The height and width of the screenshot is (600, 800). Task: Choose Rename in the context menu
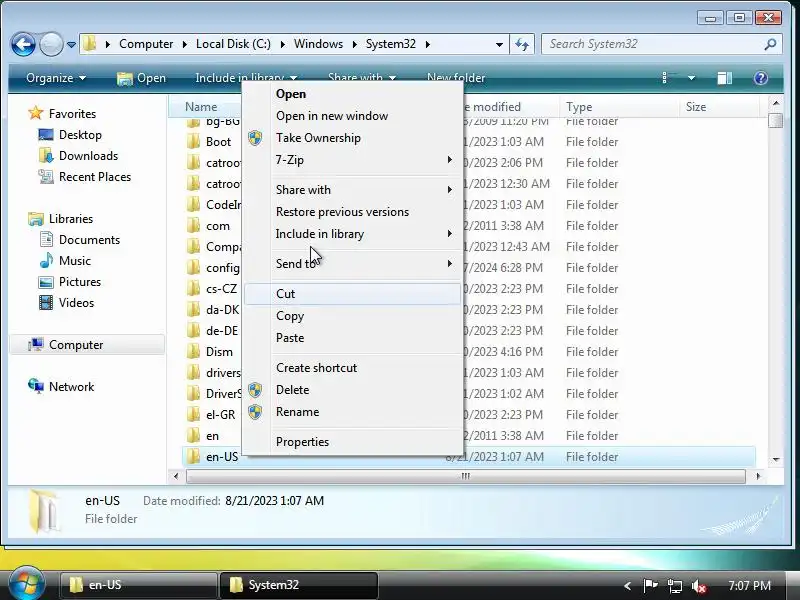click(x=352, y=412)
